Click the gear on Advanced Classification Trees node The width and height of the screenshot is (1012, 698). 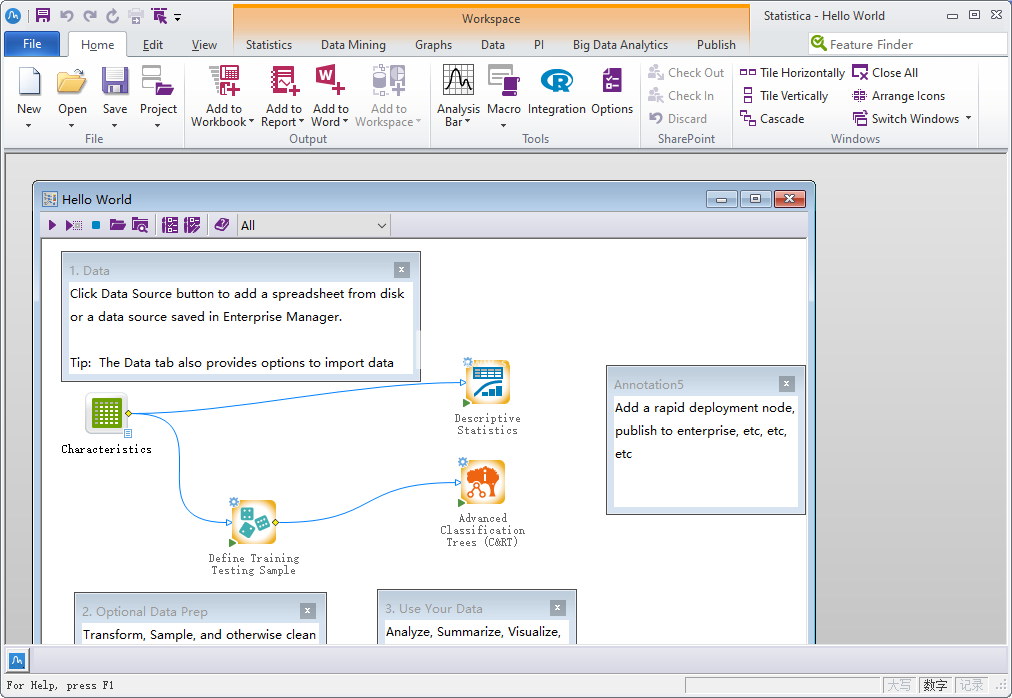tap(463, 462)
